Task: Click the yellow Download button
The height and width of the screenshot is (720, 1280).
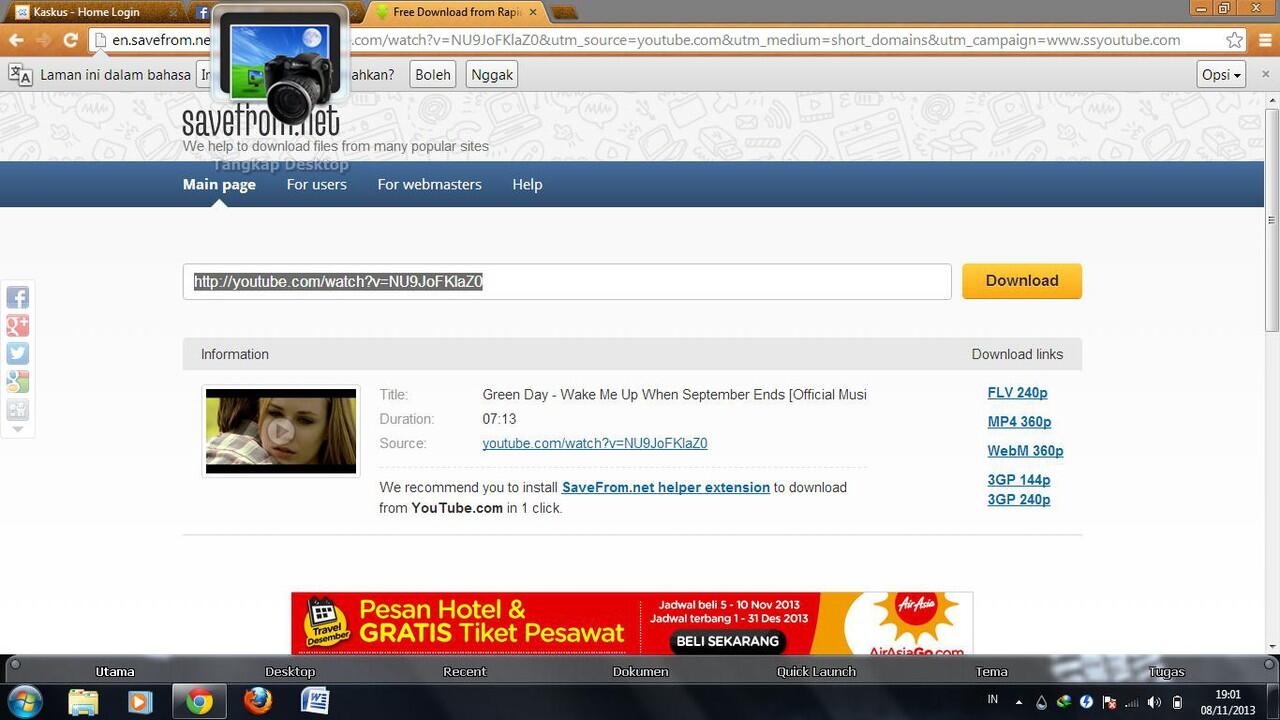Action: coord(1022,281)
